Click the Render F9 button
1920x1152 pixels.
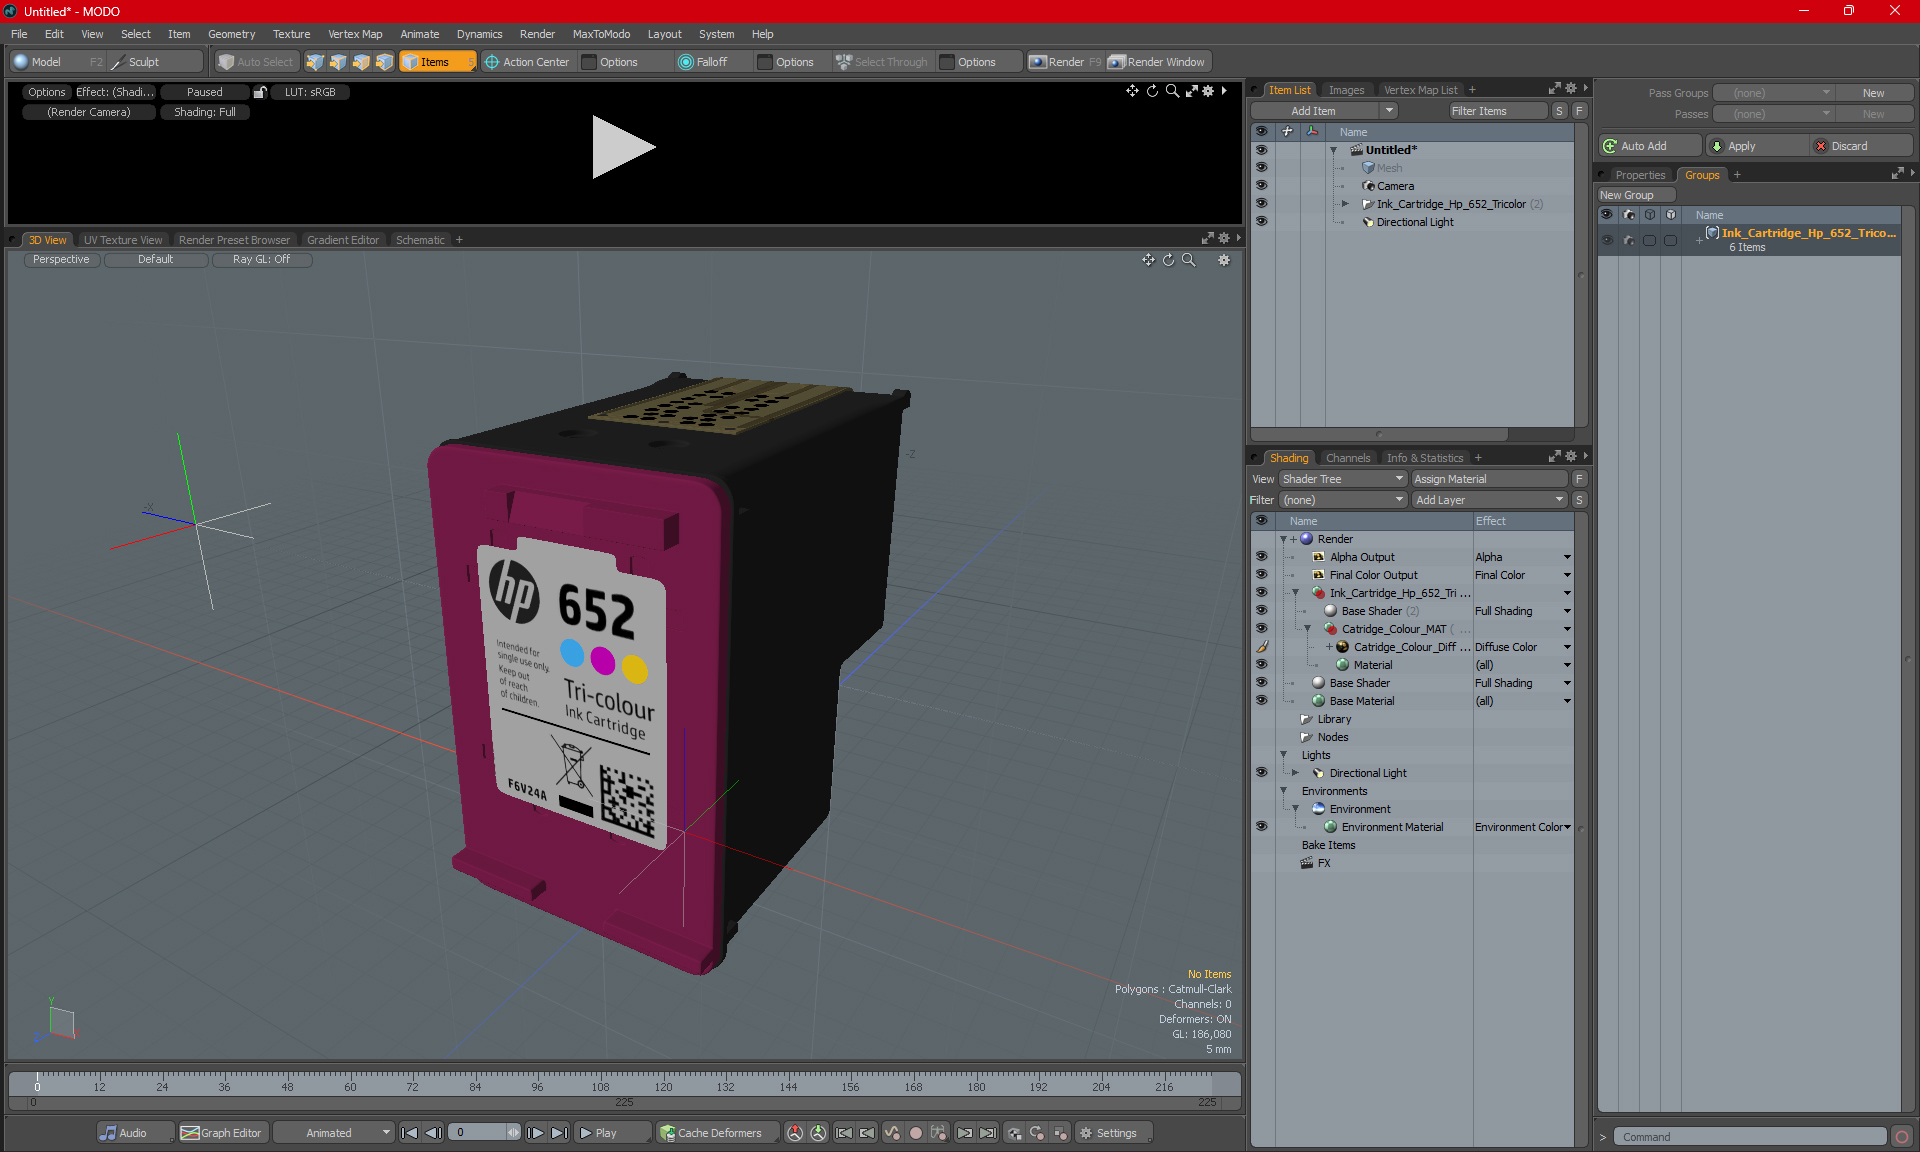(1065, 62)
